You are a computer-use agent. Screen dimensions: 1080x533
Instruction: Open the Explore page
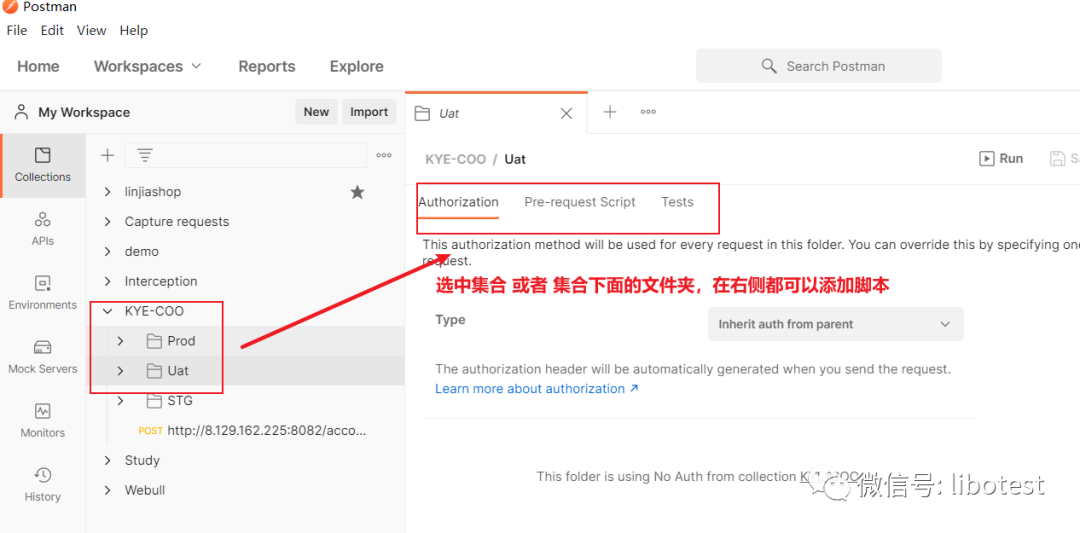point(357,66)
